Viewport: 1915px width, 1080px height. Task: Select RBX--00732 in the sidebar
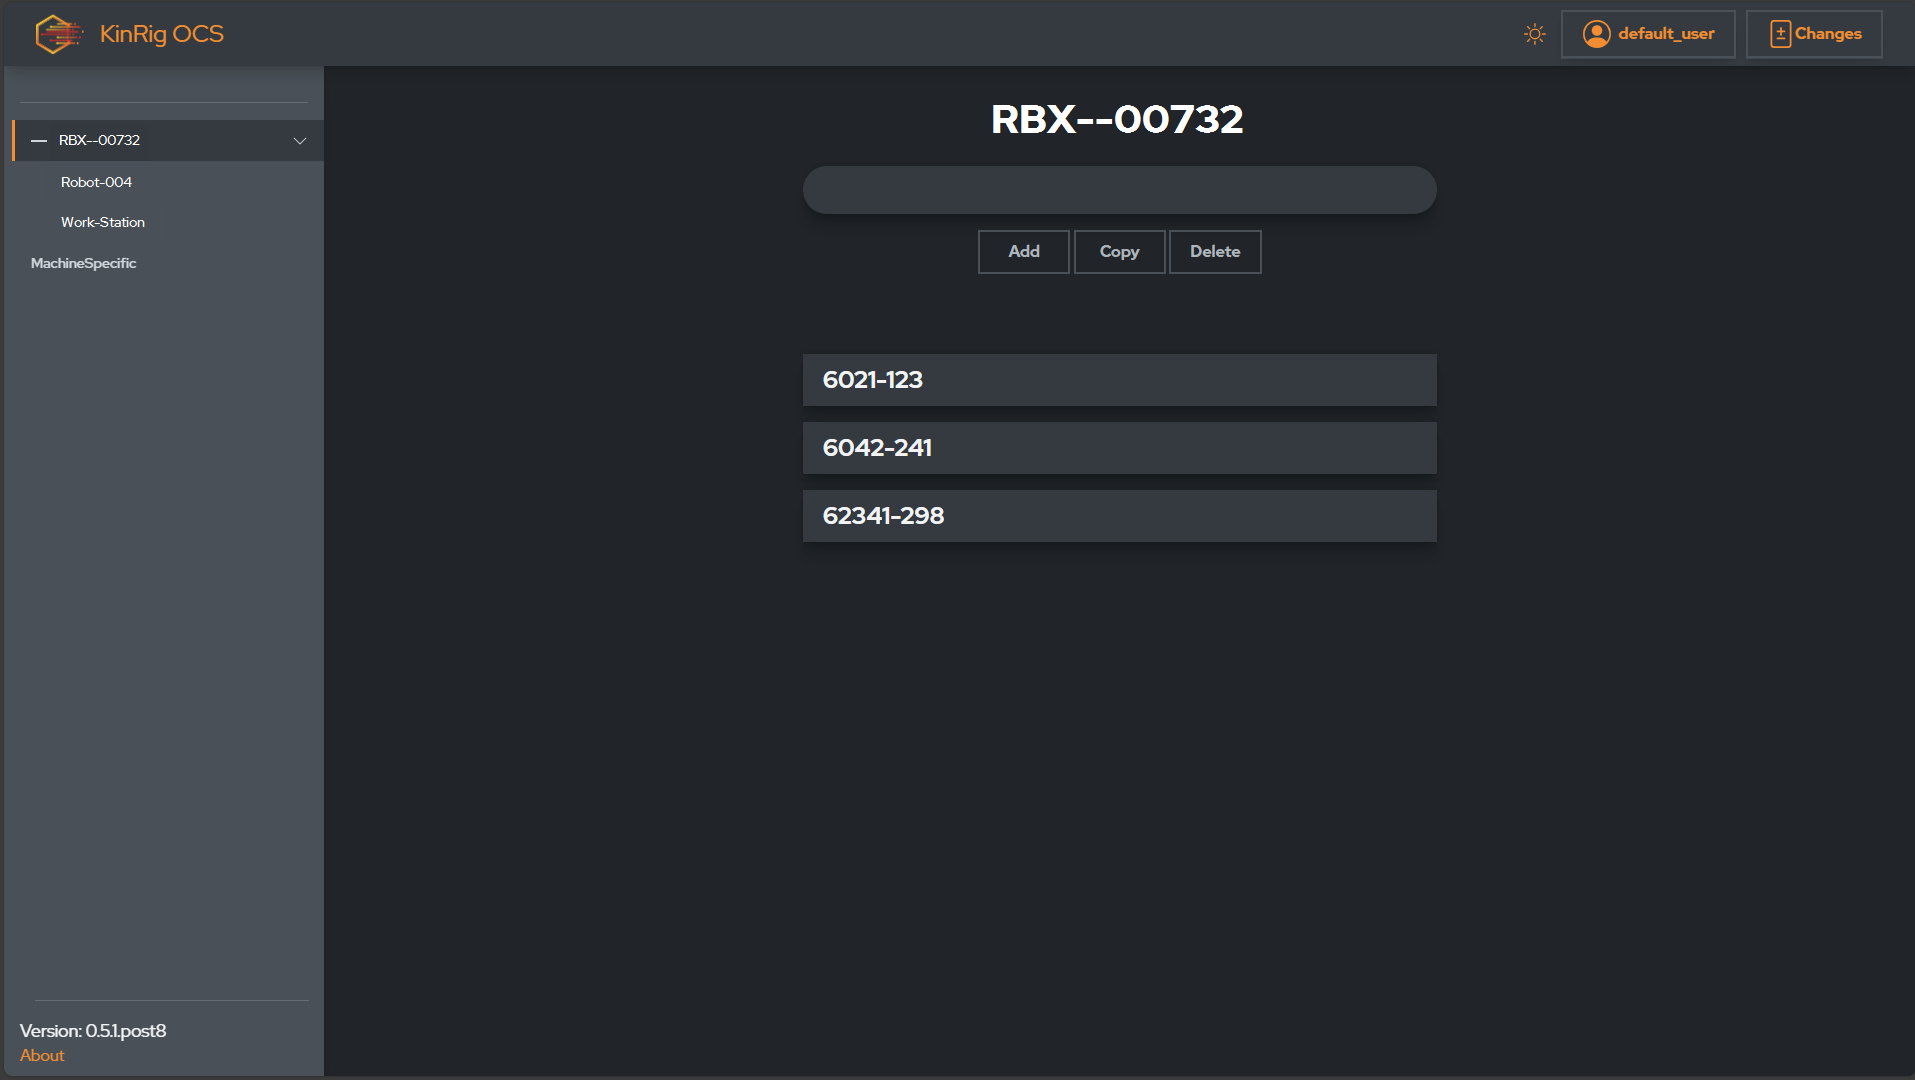[x=98, y=140]
